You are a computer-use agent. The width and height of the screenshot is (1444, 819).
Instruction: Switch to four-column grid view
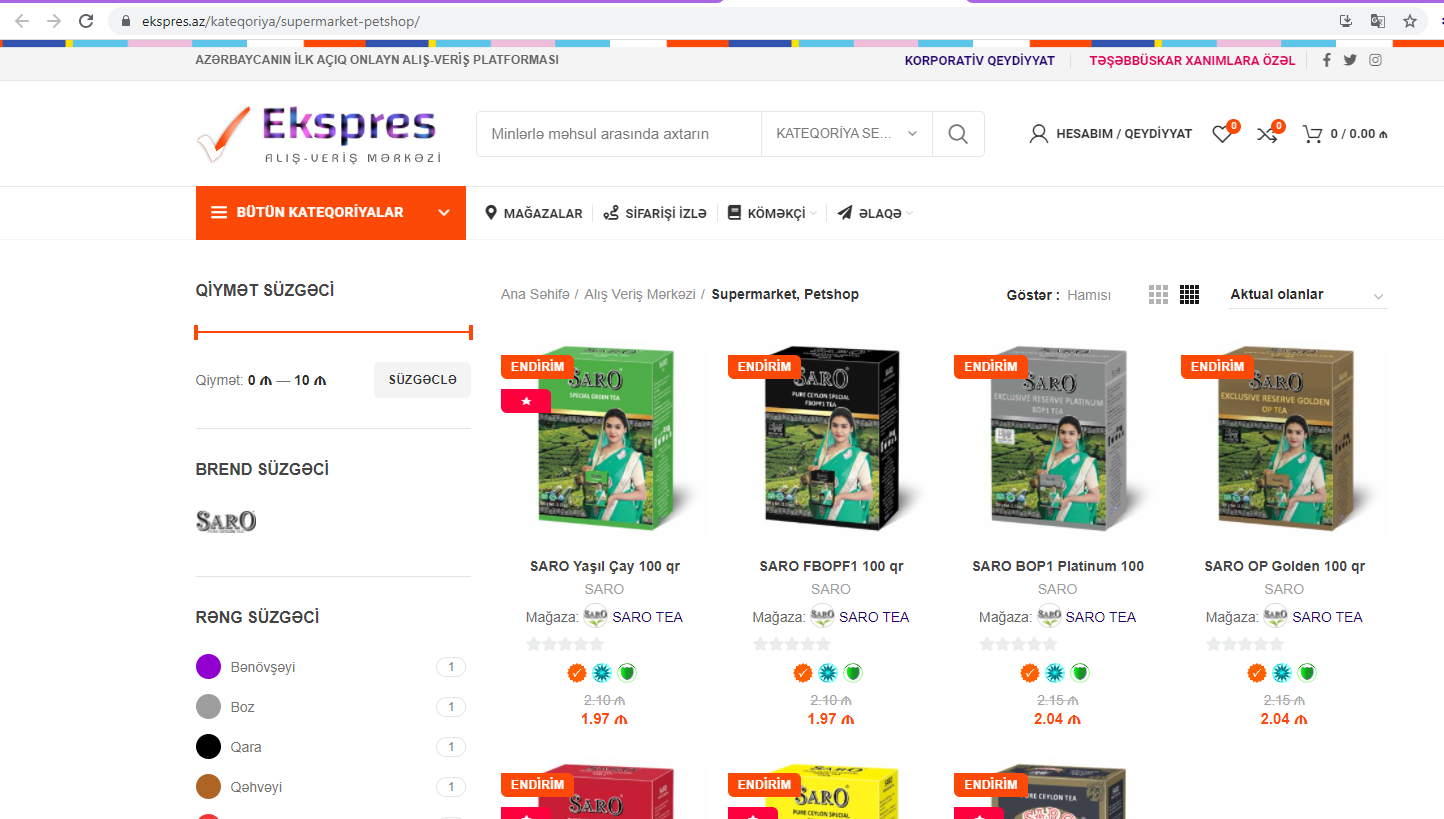coord(1189,294)
